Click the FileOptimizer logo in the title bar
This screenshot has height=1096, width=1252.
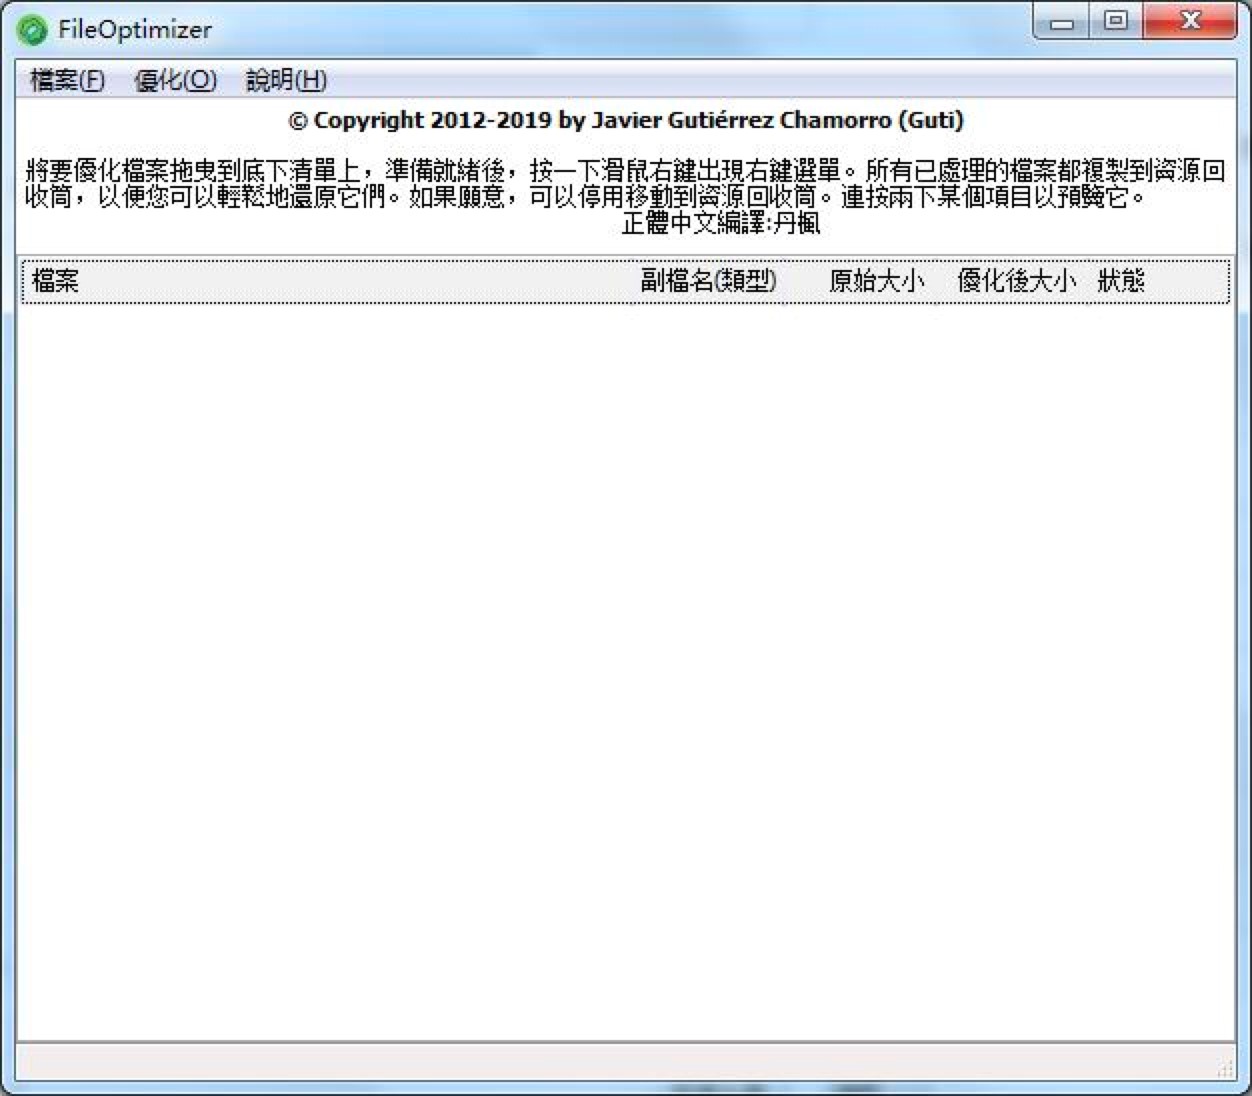tap(31, 29)
